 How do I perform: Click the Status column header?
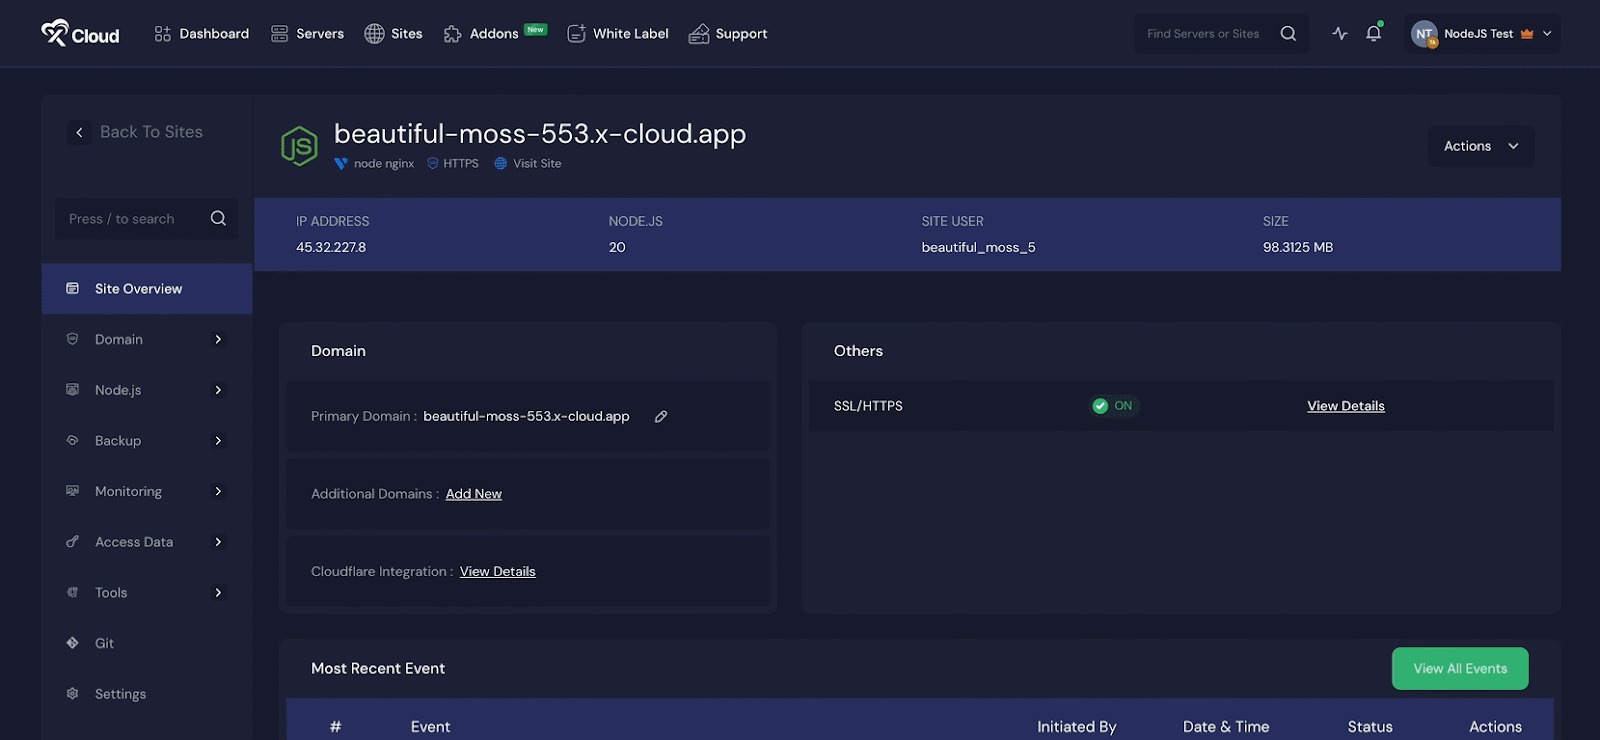pyautogui.click(x=1370, y=727)
